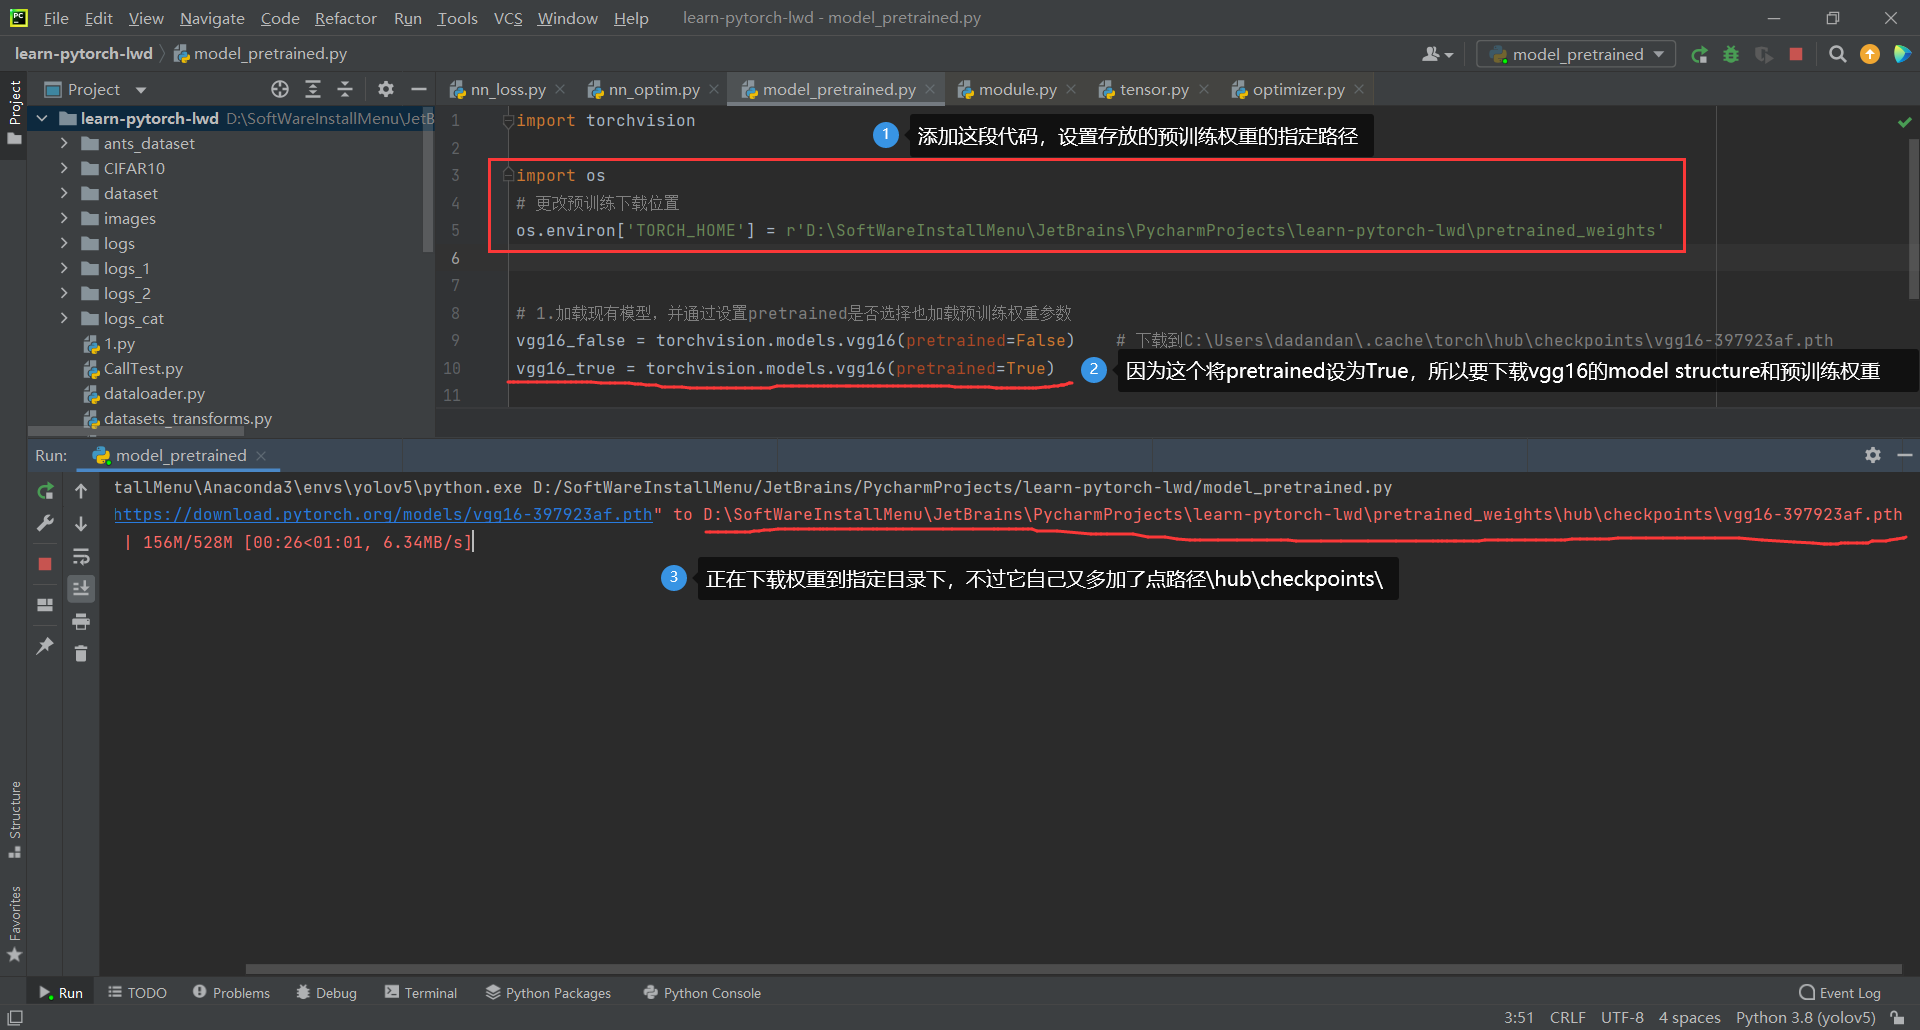Image resolution: width=1920 pixels, height=1030 pixels.
Task: Click the Down the stack trace arrow
Action: pos(81,523)
